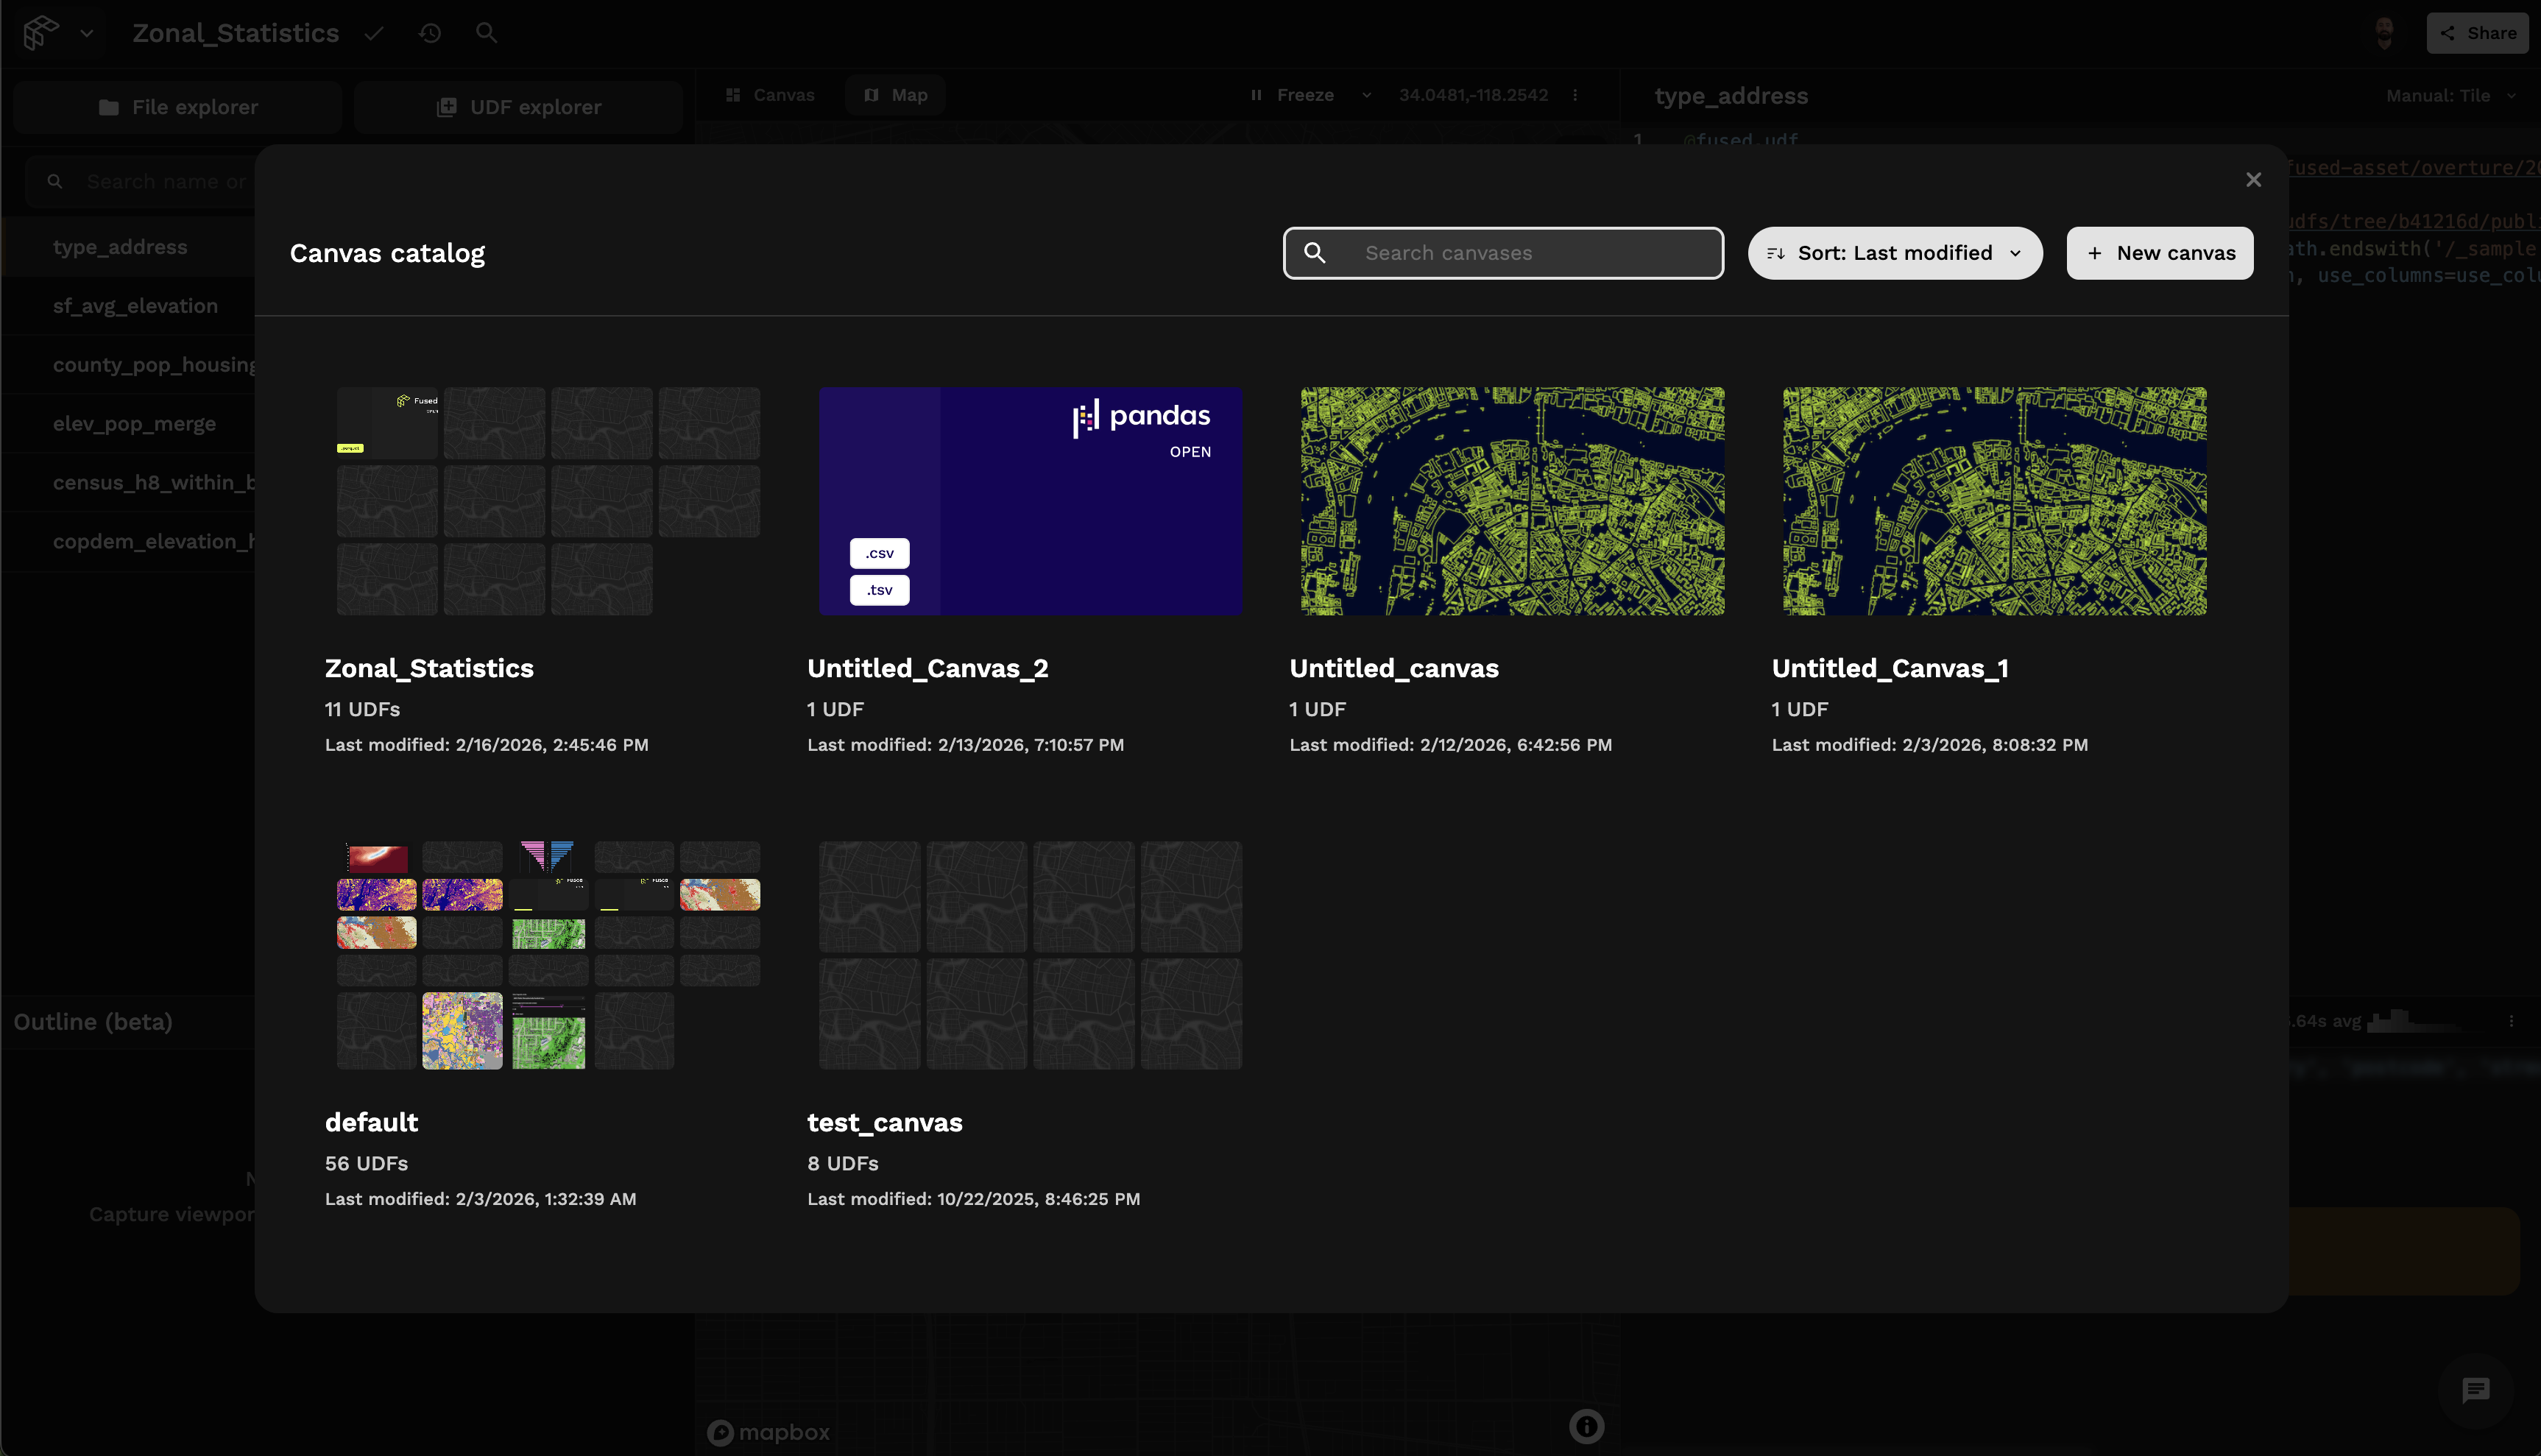Expand the Freeze options chevron
This screenshot has height=1456, width=2541.
(1366, 95)
